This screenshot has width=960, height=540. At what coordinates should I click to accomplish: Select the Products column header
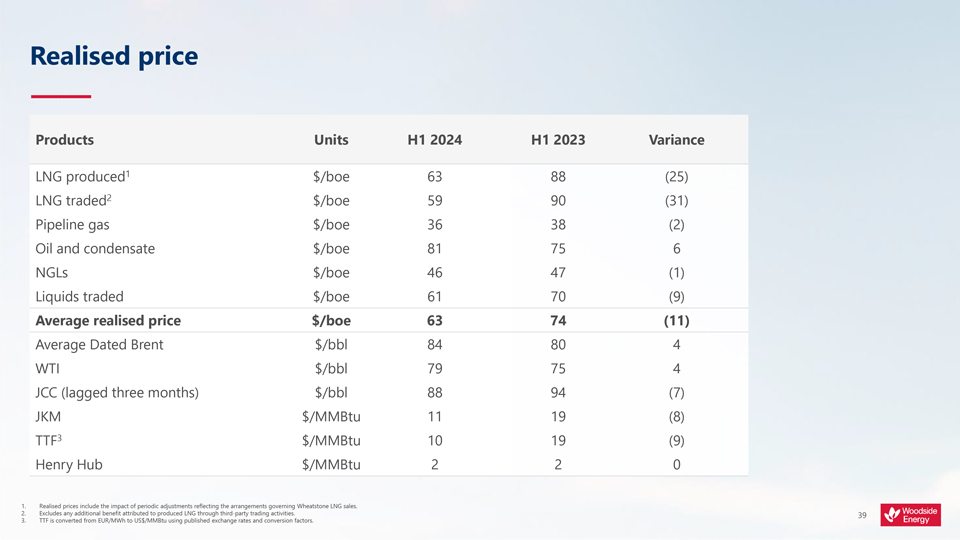(64, 140)
